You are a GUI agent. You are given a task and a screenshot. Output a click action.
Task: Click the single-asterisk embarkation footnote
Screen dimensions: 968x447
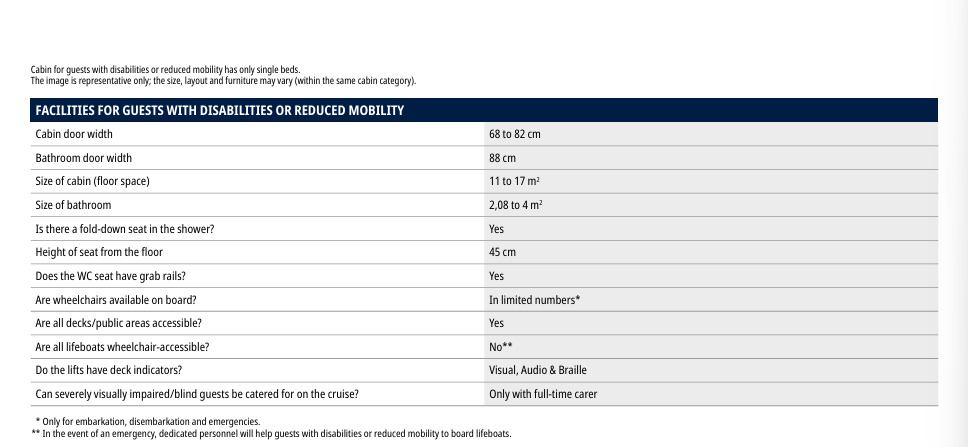[147, 422]
